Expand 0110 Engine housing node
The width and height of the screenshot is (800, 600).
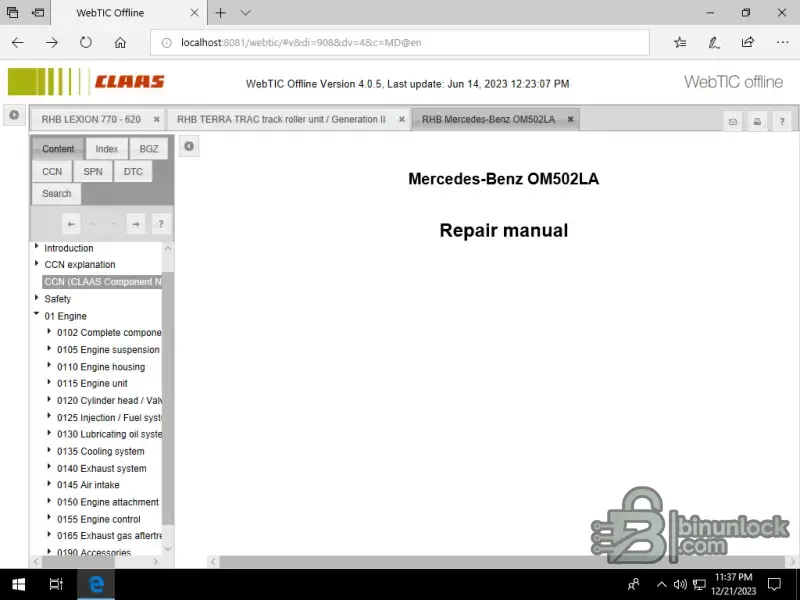tap(49, 366)
